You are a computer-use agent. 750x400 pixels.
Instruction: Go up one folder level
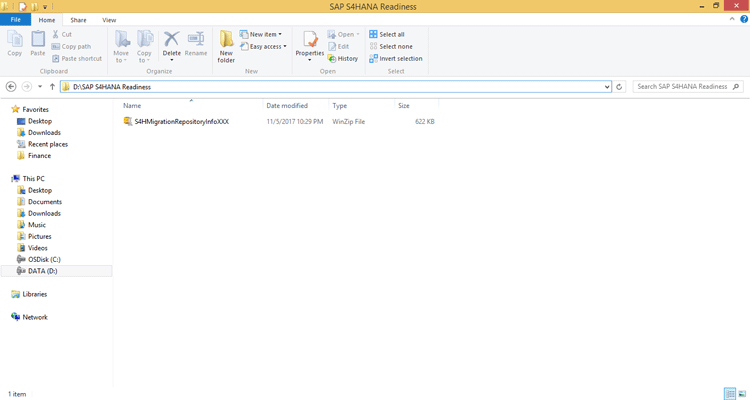pyautogui.click(x=52, y=87)
